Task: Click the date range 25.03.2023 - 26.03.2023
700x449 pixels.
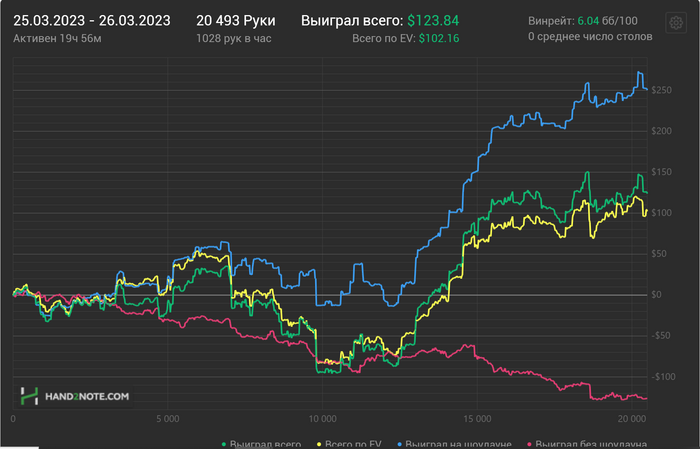Action: point(92,21)
